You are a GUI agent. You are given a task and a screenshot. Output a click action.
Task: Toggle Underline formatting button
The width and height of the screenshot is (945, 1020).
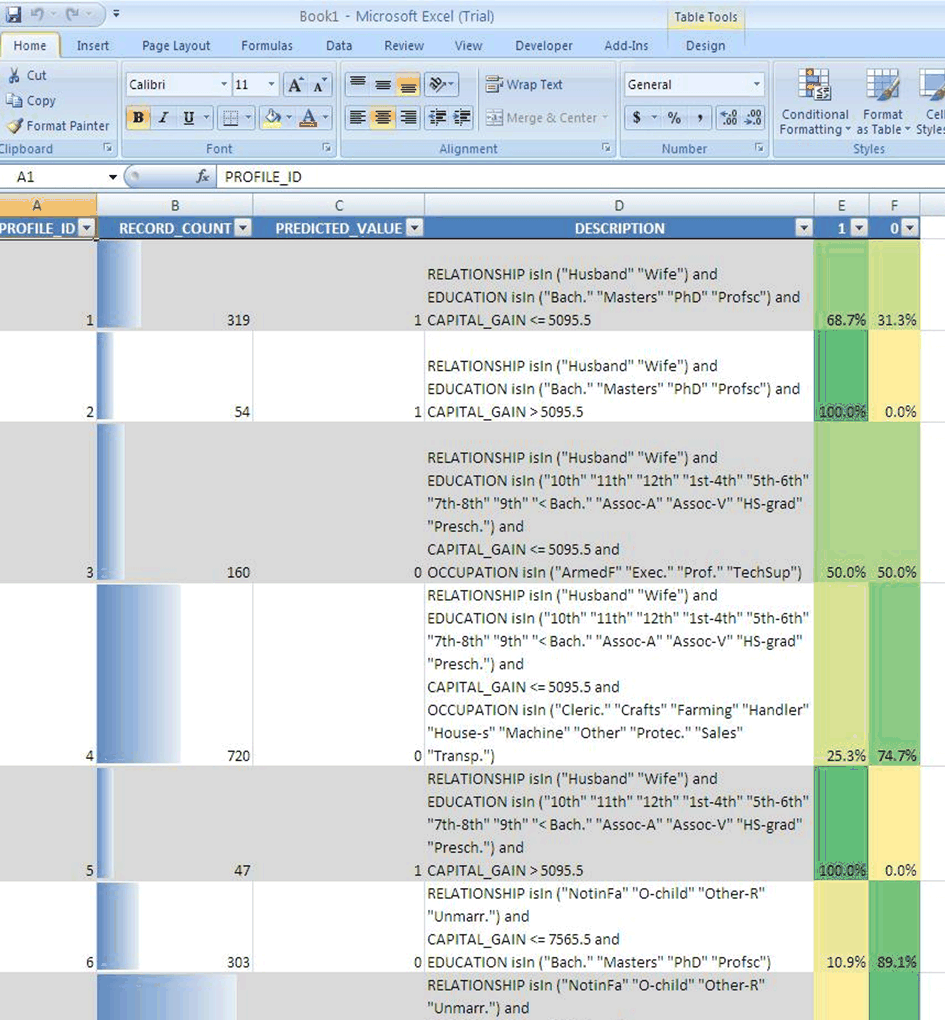[188, 118]
